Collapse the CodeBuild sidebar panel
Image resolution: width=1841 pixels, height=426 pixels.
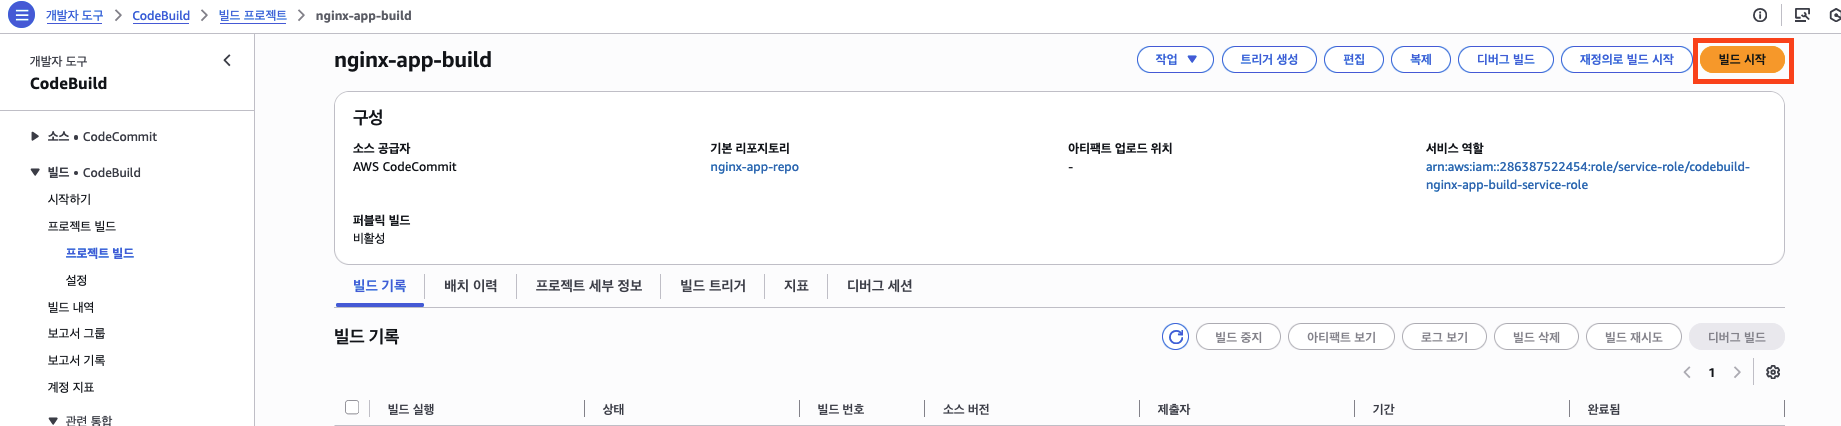point(227,61)
